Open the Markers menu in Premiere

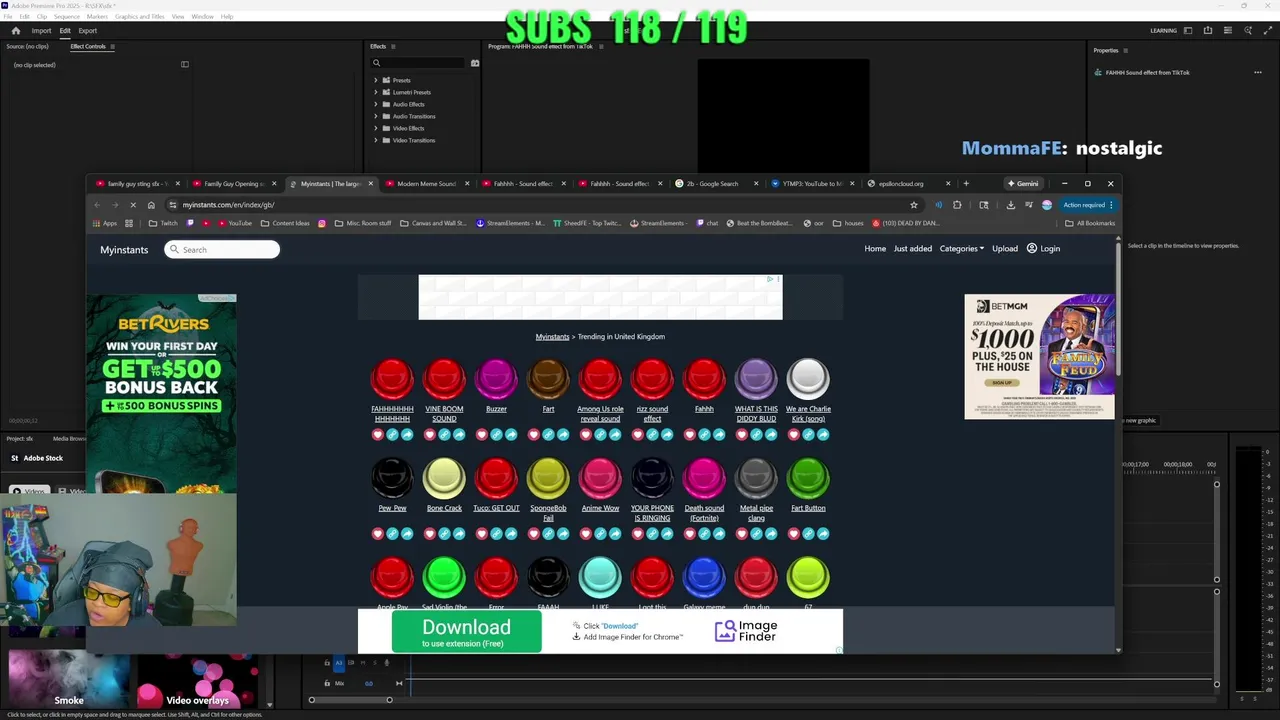[x=97, y=17]
